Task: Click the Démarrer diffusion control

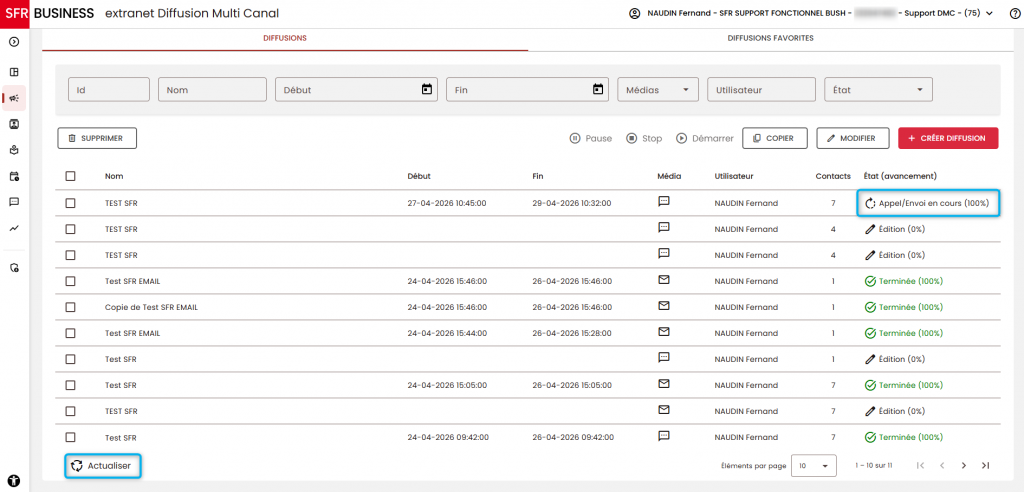Action: point(705,139)
